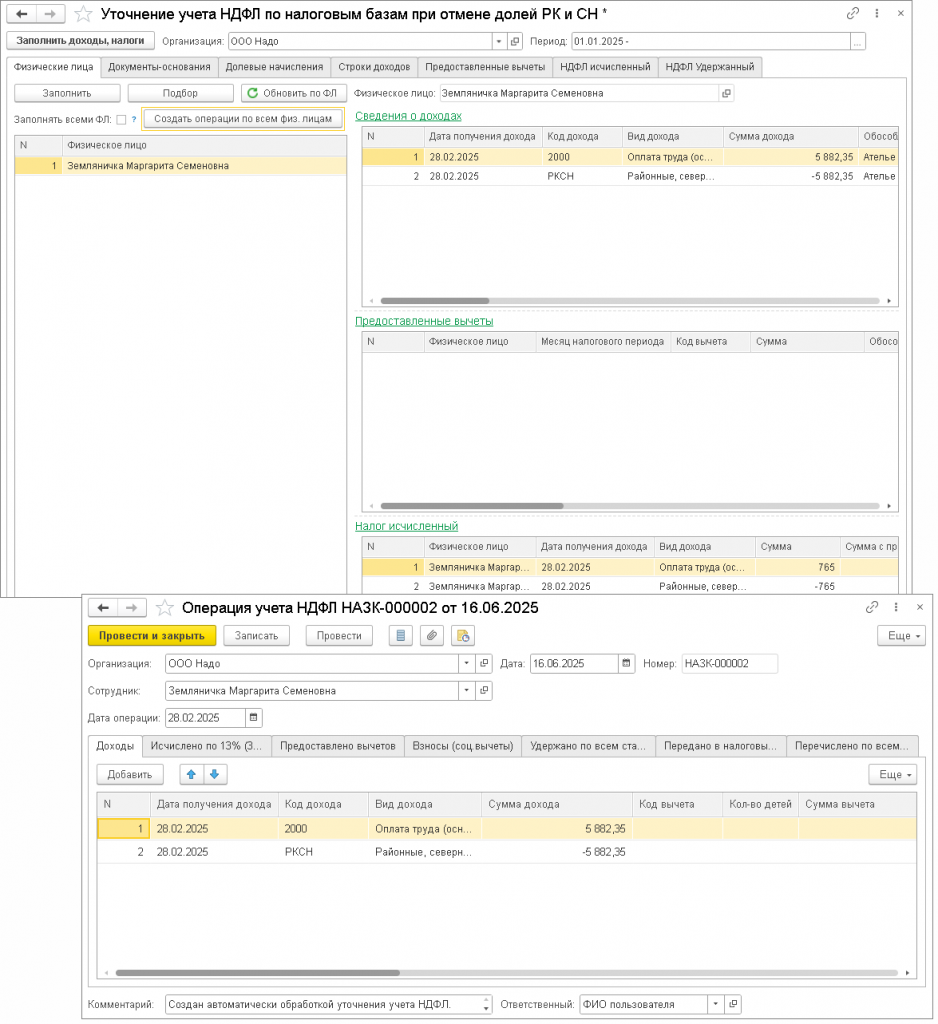The width and height of the screenshot is (938, 1024).
Task: Open the Налог исчисленный link
Action: (x=406, y=526)
